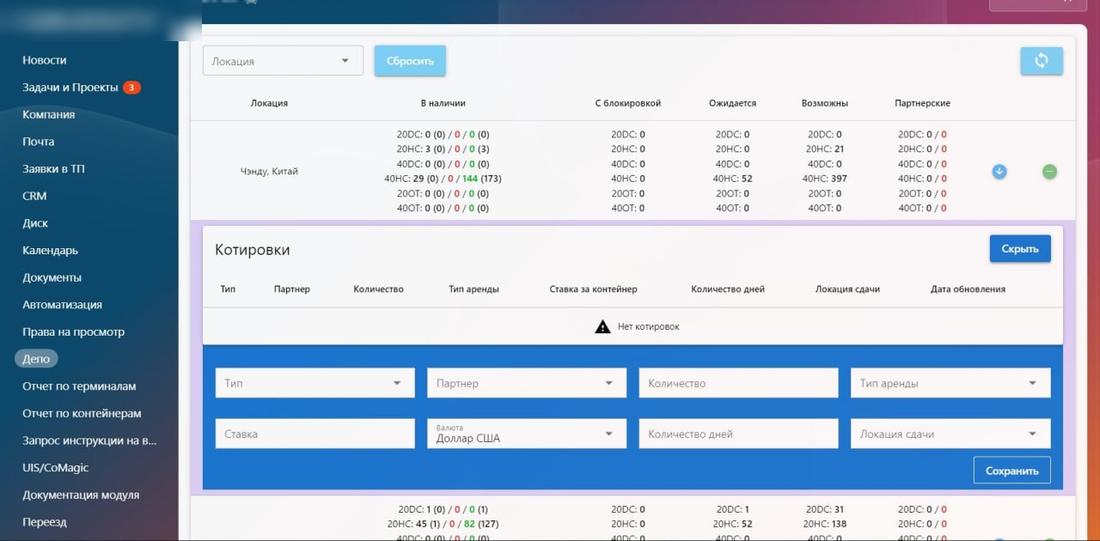Click the blue down-arrow icon for Чэнду
The image size is (1100, 541).
tap(999, 171)
